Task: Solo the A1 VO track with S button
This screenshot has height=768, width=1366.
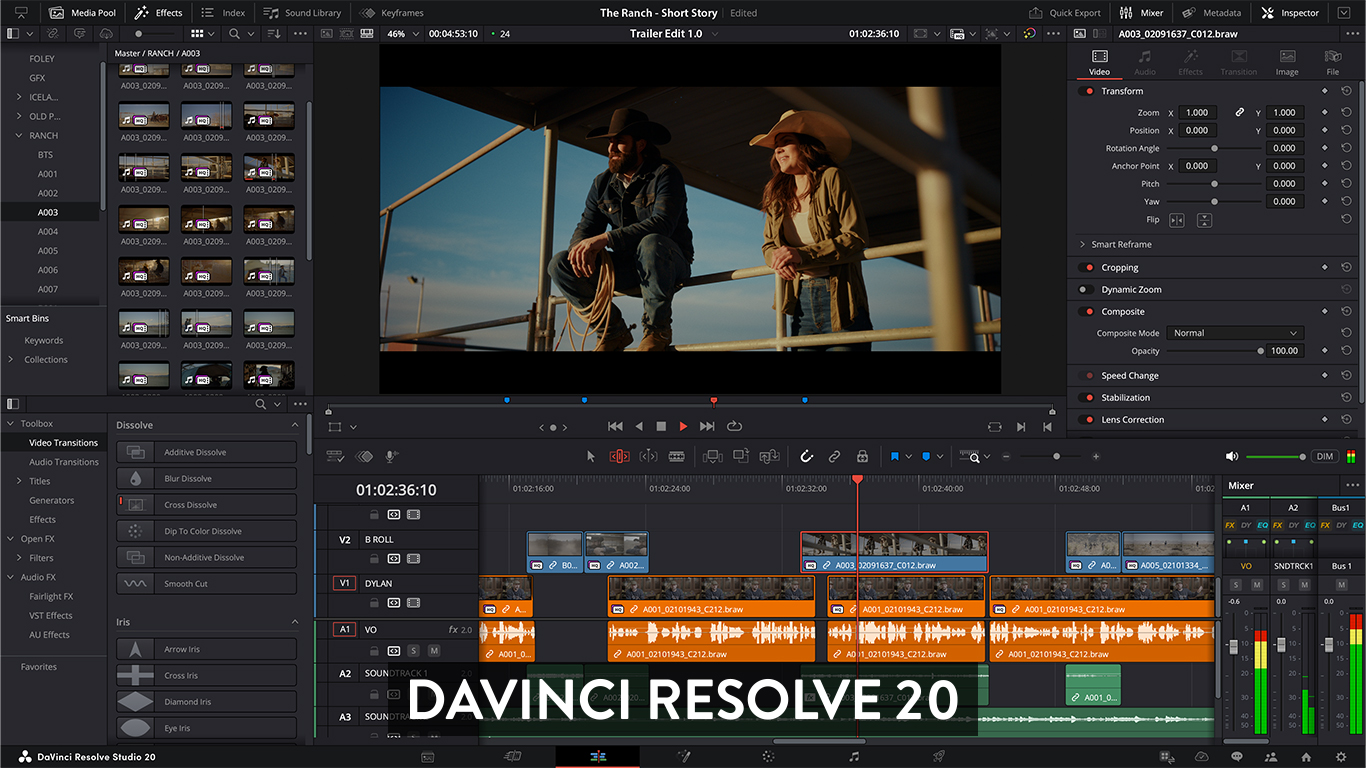Action: [413, 651]
